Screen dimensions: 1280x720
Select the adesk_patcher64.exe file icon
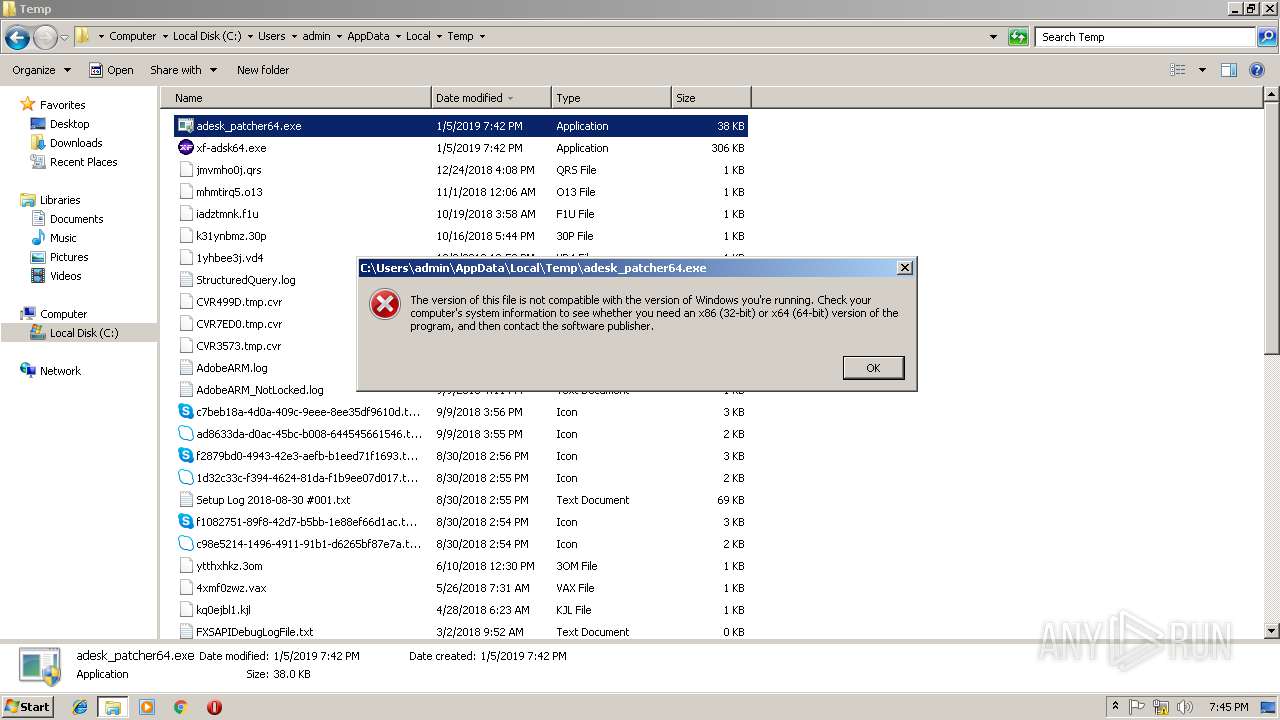(185, 126)
